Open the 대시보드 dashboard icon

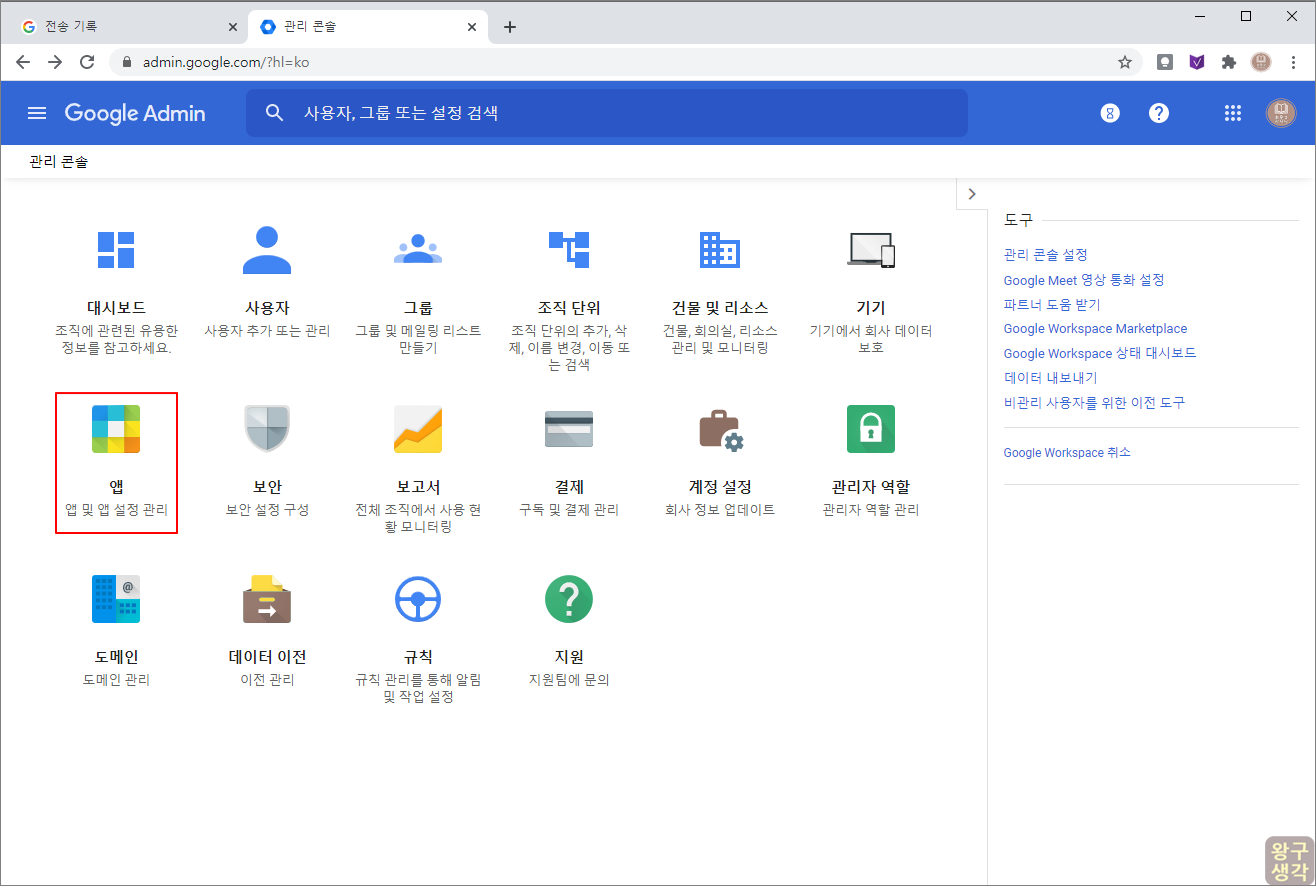[x=116, y=250]
